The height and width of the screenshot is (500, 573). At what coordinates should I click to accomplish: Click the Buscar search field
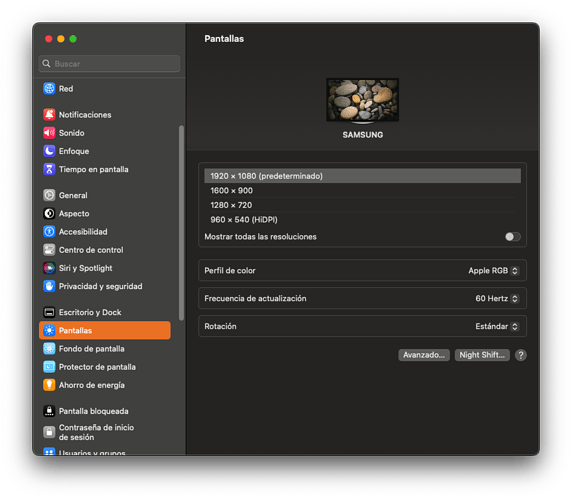click(109, 64)
